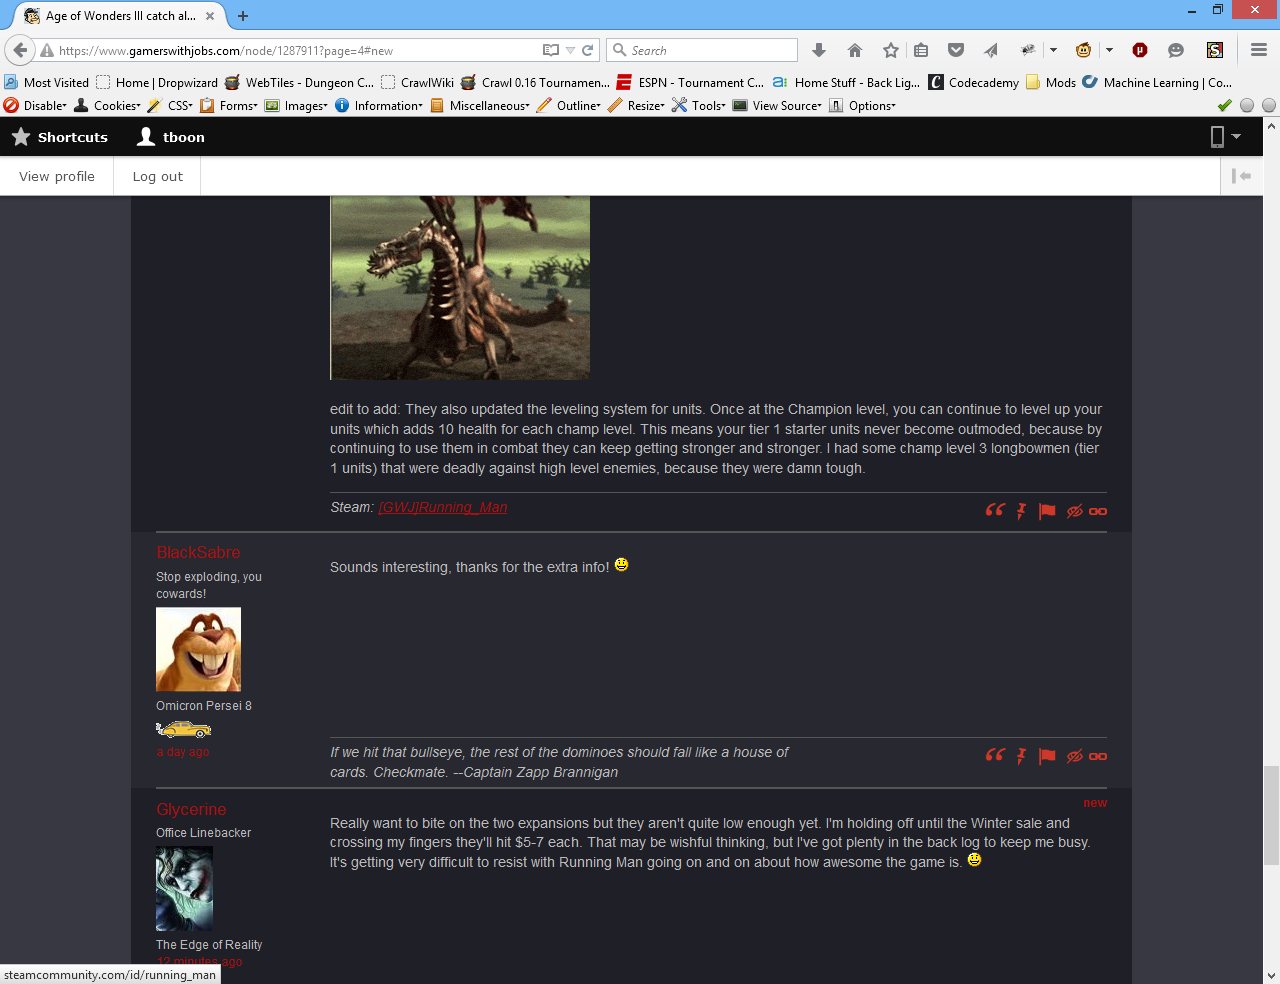Viewport: 1280px width, 984px height.
Task: Open the Greasemonkey dropdown arrow
Action: (x=1109, y=50)
